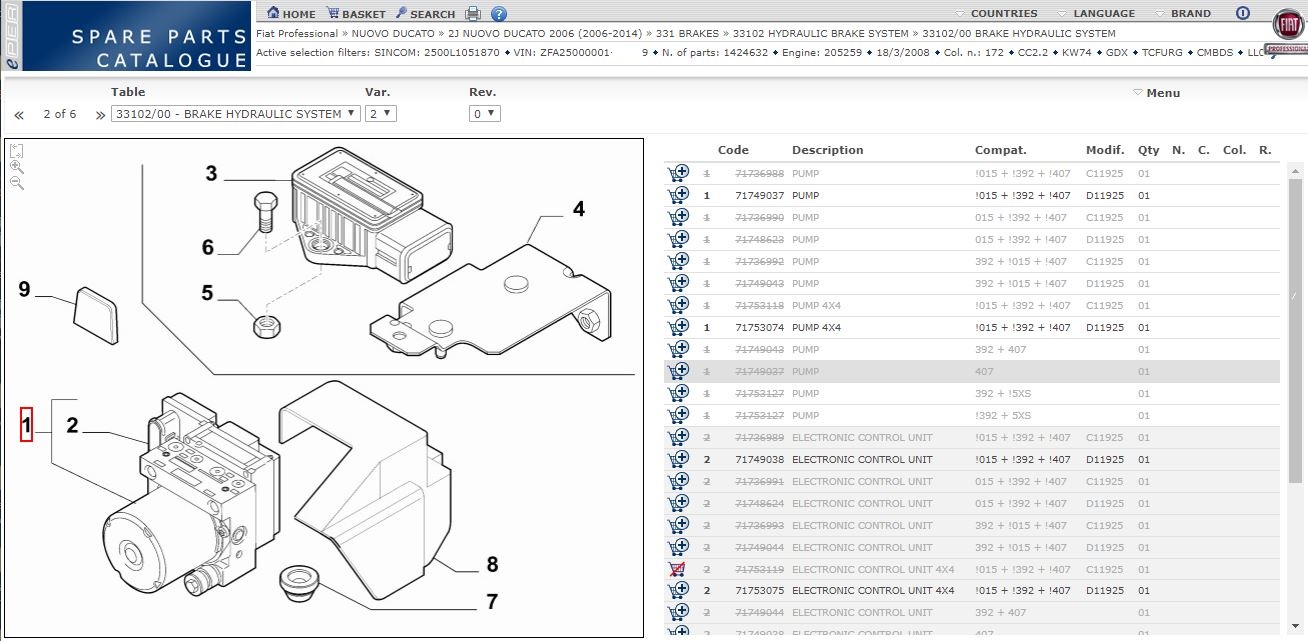This screenshot has width=1308, height=641.
Task: Follow the 33102 HYDRAULIC BRAKE SYSTEM breadcrumb
Action: [820, 33]
